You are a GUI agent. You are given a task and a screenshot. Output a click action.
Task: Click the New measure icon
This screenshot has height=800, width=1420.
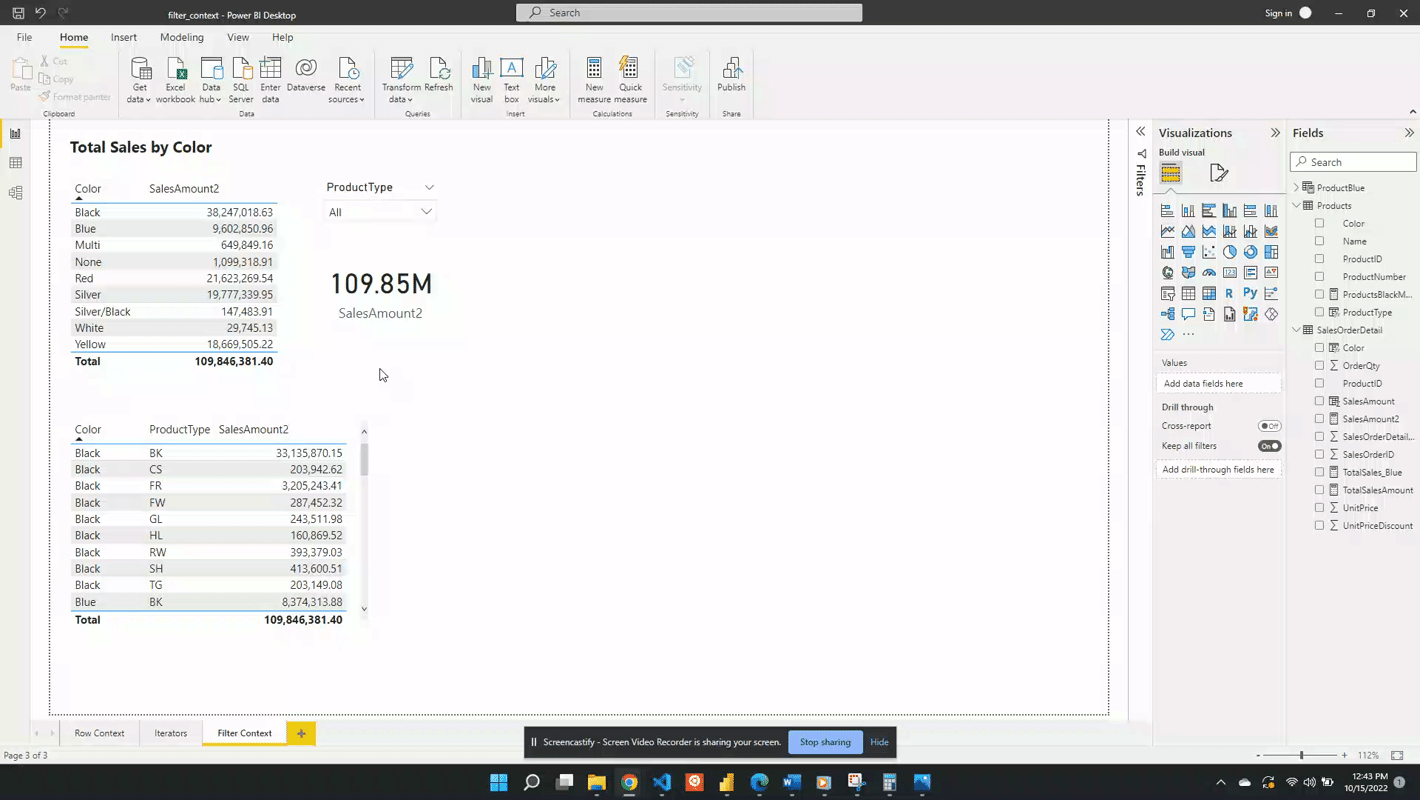pos(594,70)
